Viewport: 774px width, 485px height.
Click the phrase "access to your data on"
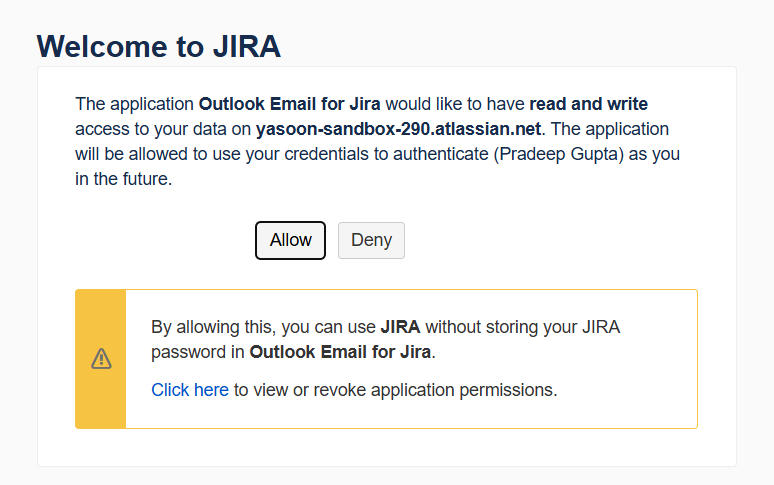(x=163, y=129)
